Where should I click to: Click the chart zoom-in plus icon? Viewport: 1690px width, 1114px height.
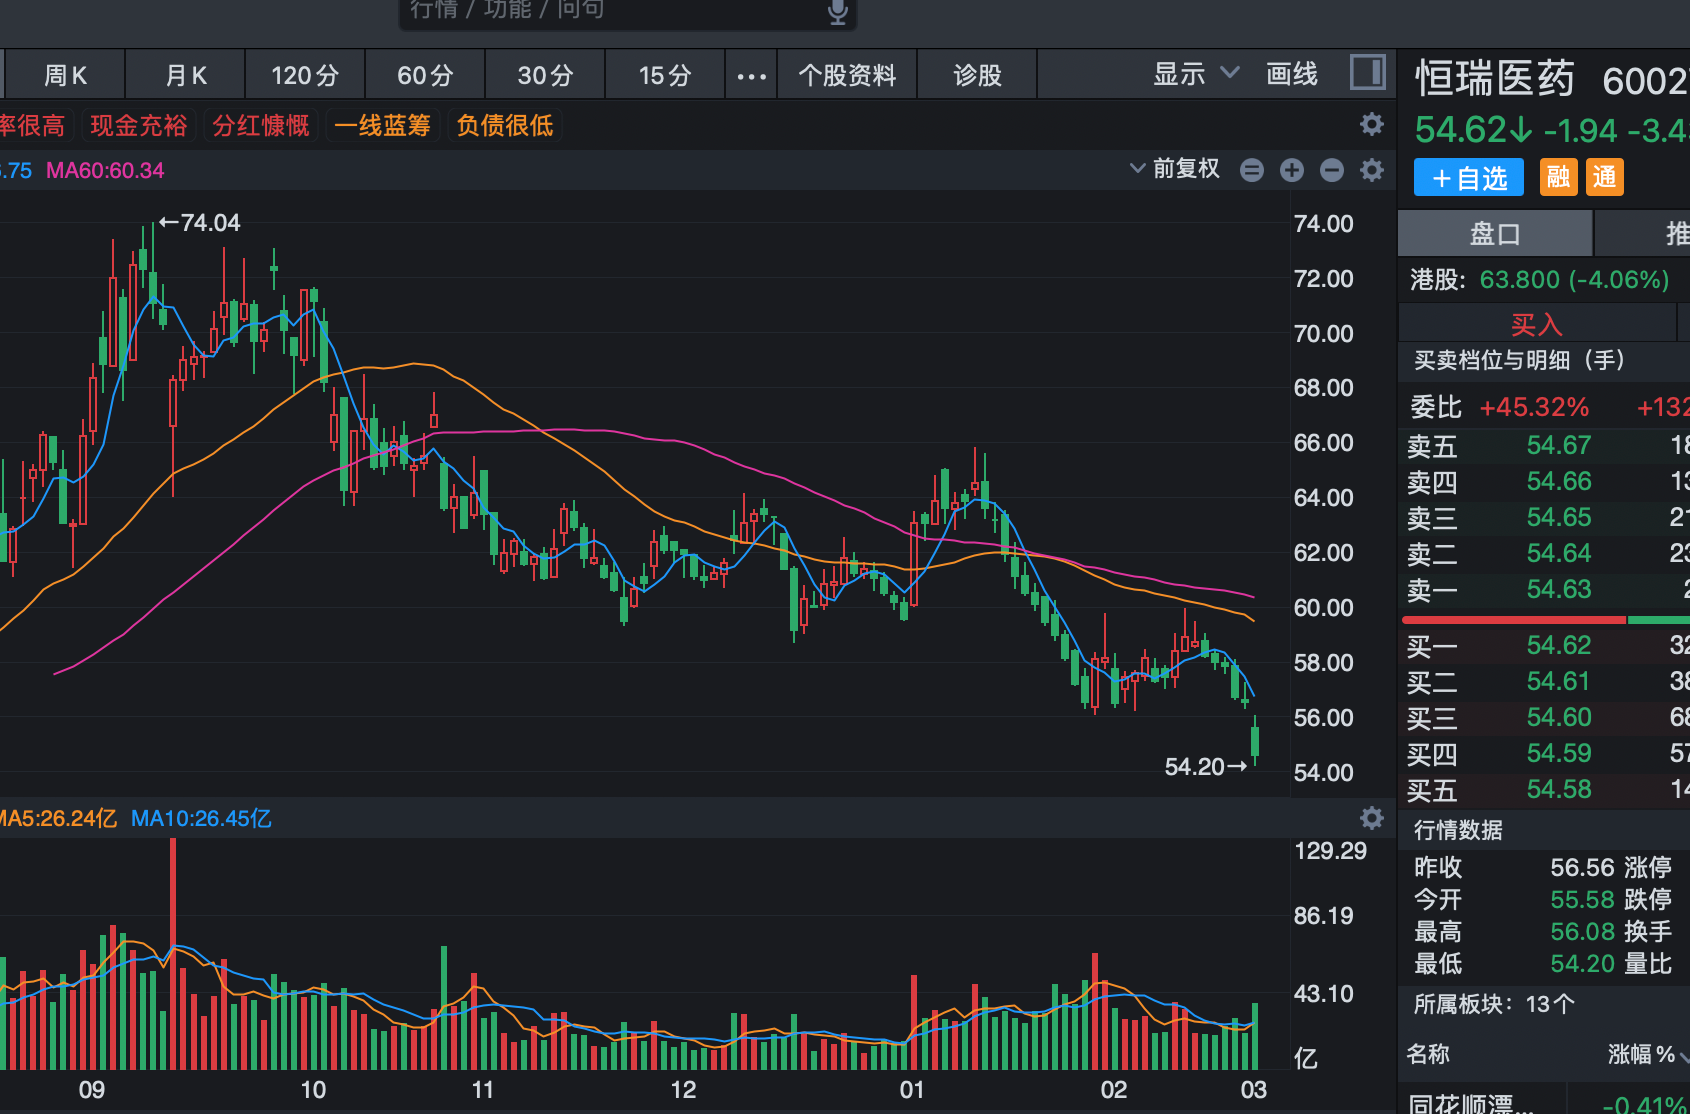point(1292,170)
